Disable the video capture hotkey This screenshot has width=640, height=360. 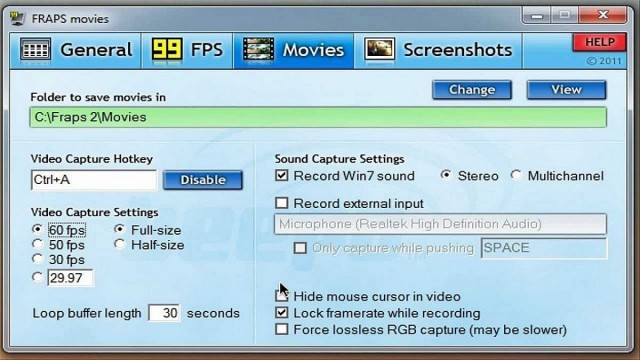pyautogui.click(x=203, y=180)
